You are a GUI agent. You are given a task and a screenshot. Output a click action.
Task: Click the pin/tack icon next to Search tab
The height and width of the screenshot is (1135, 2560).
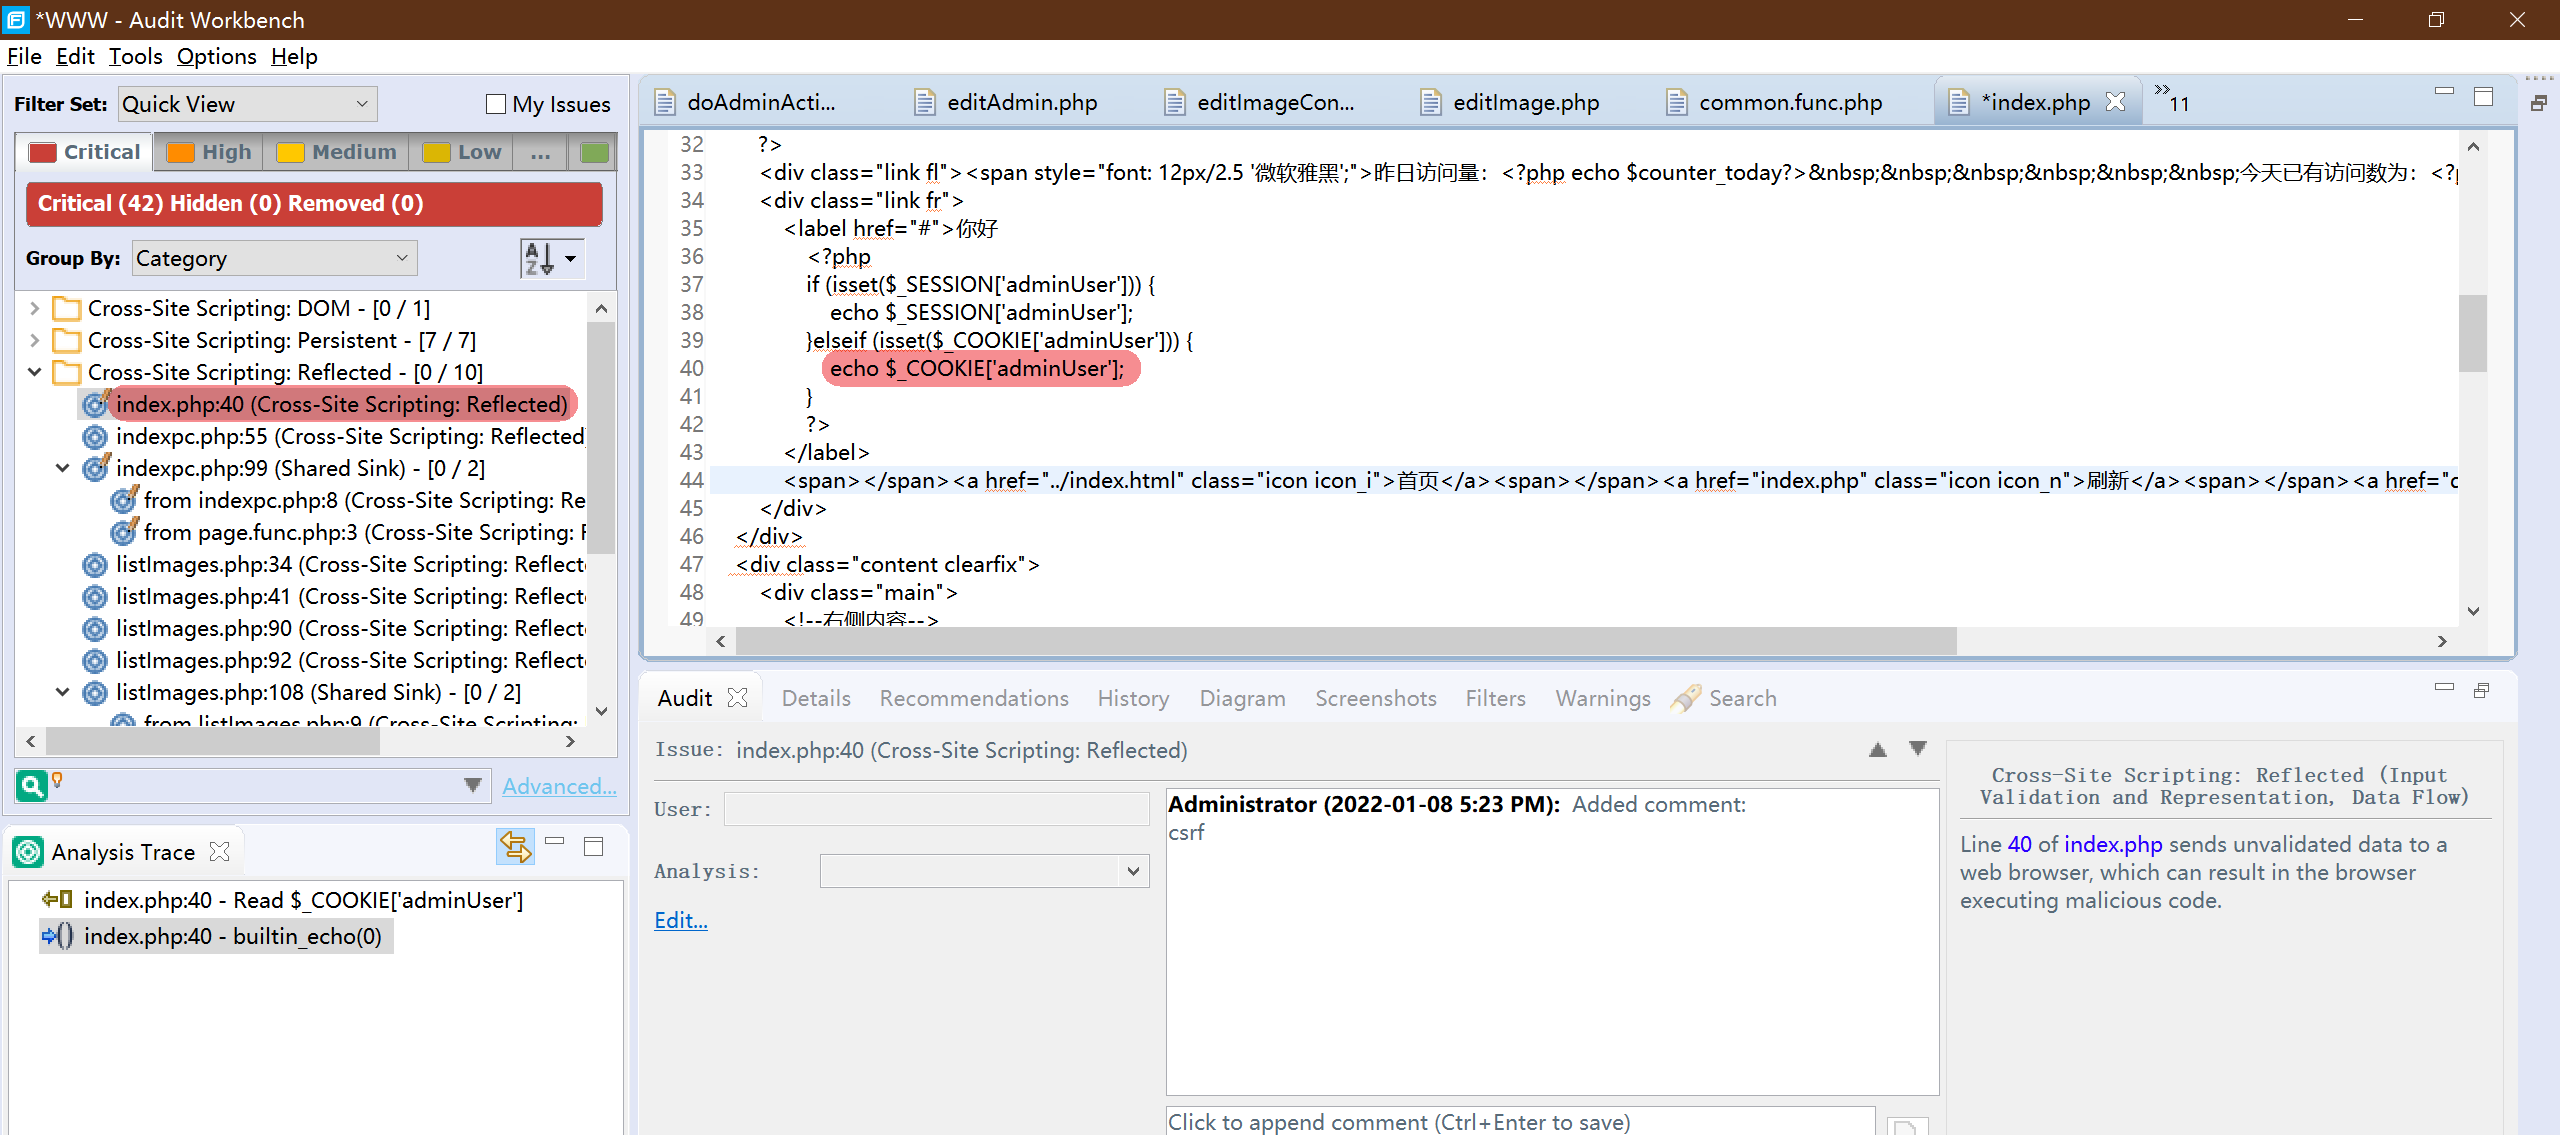coord(1687,697)
